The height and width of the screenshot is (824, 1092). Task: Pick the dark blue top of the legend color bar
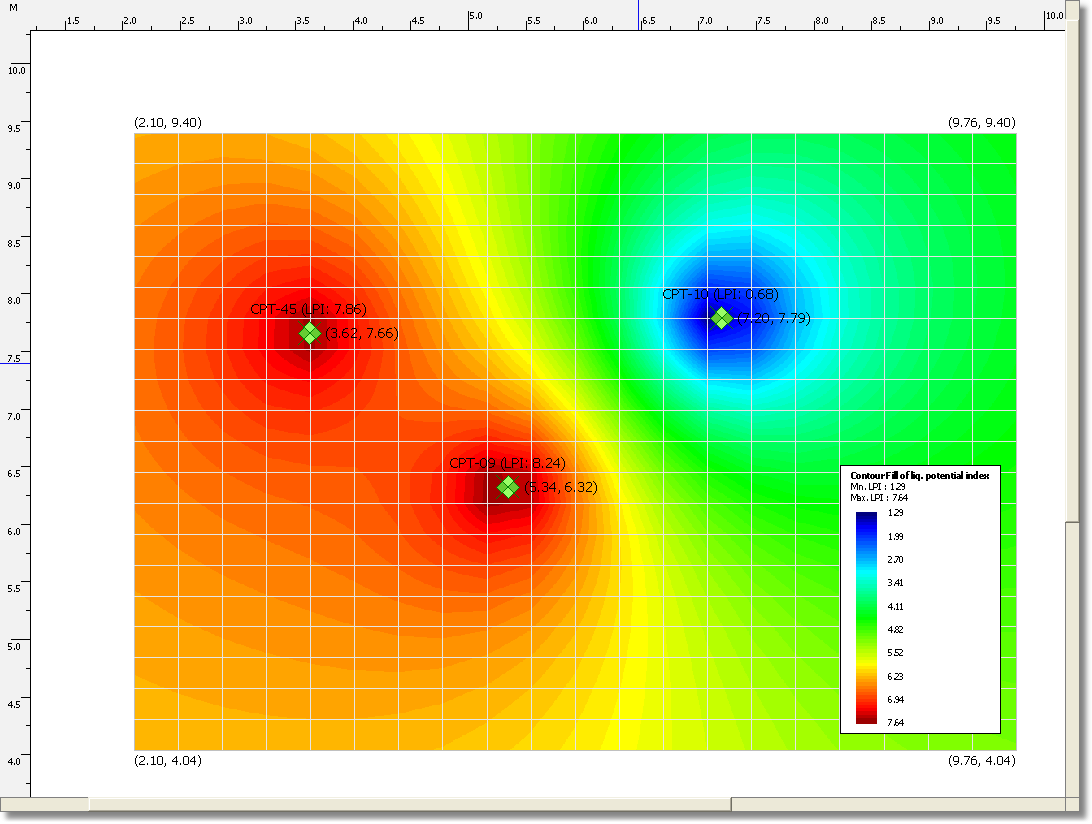[866, 518]
